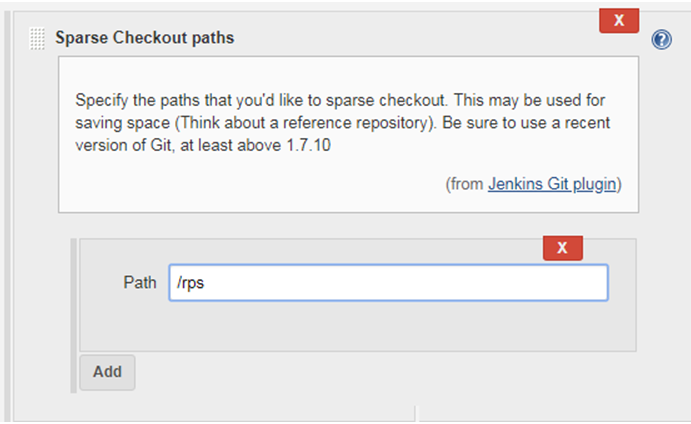This screenshot has height=424, width=691.
Task: Click the gray bar left of Path entry
Action: (x=74, y=316)
